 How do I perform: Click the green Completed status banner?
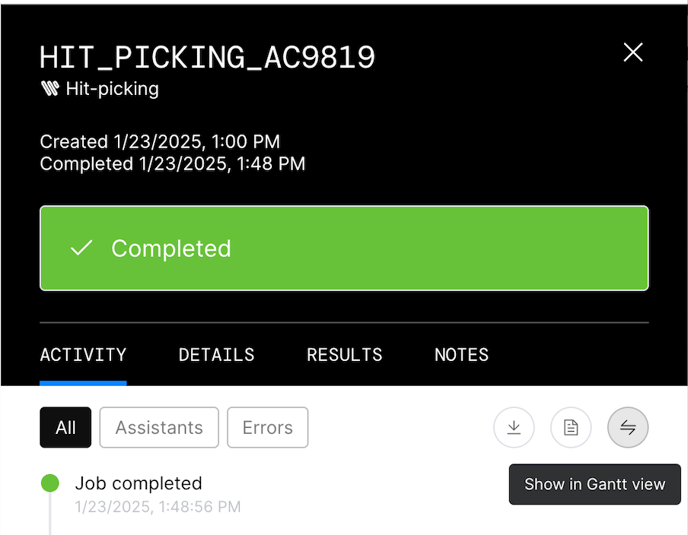(x=344, y=248)
